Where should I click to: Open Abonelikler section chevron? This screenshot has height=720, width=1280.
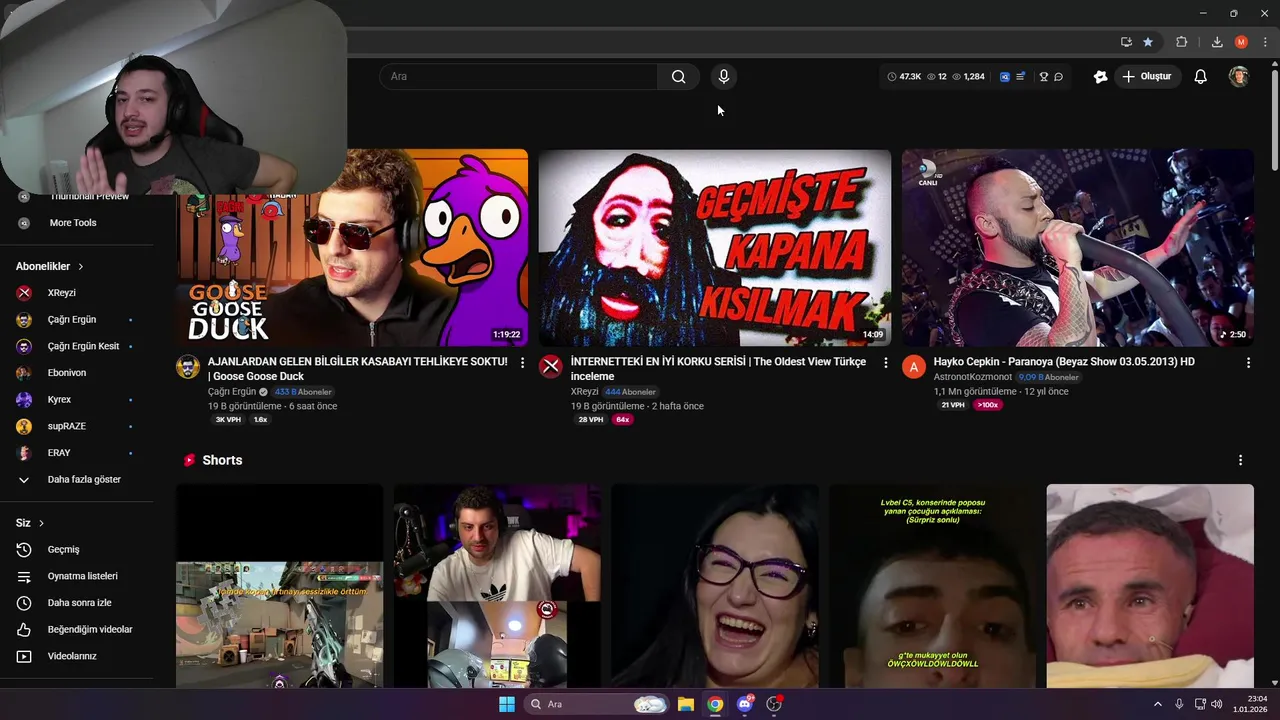(x=81, y=267)
